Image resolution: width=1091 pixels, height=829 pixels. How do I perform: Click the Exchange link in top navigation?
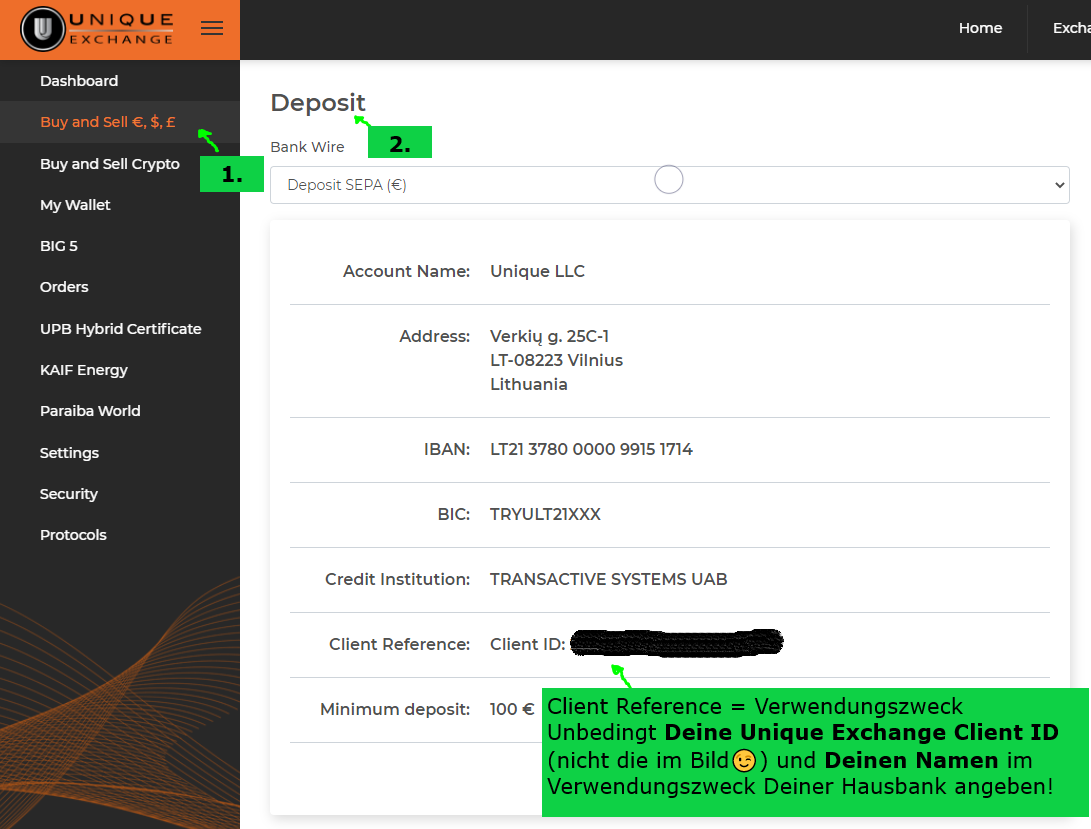1072,28
